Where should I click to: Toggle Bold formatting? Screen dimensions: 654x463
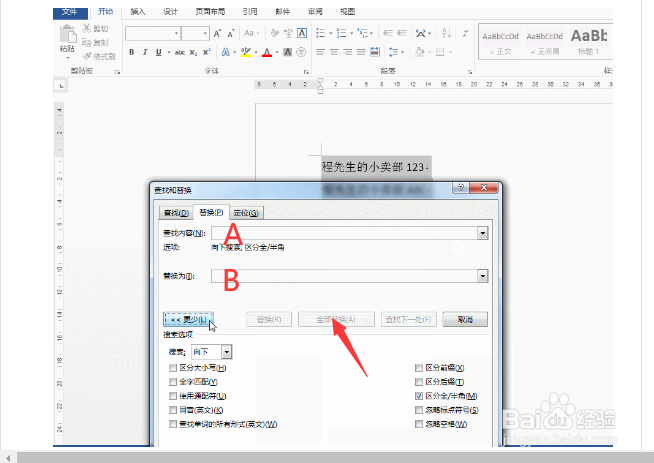[131, 52]
